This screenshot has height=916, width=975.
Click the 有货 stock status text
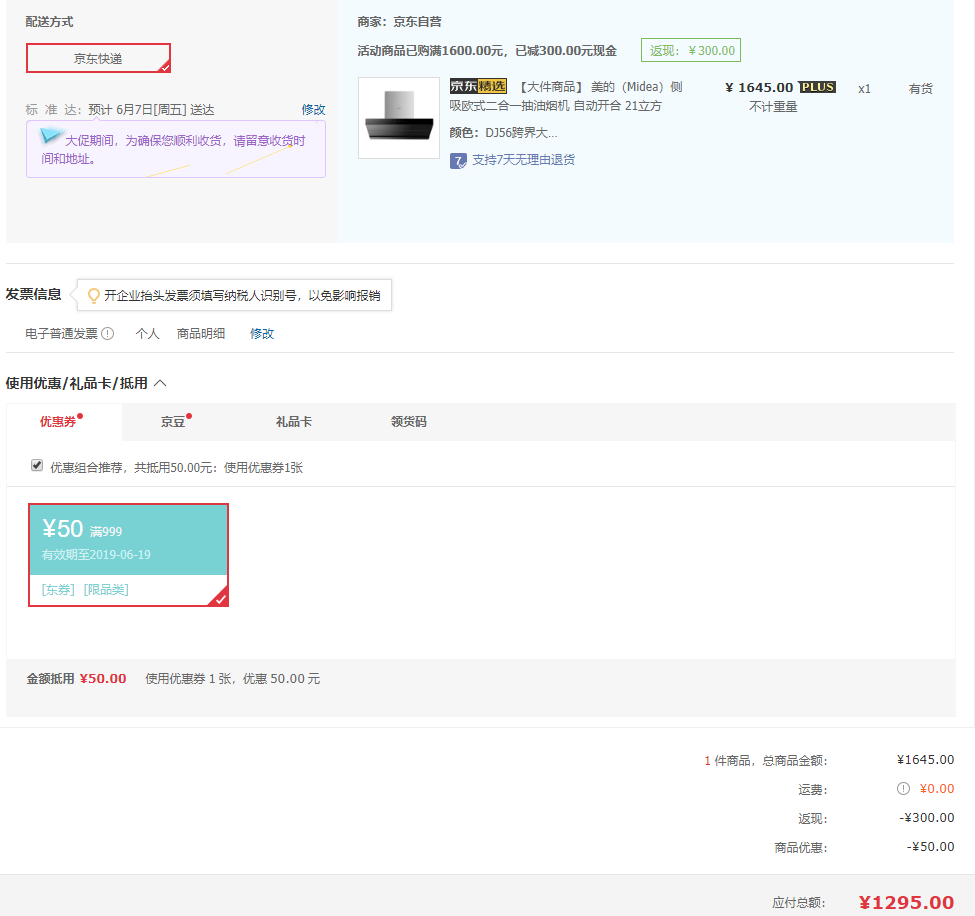pos(920,89)
